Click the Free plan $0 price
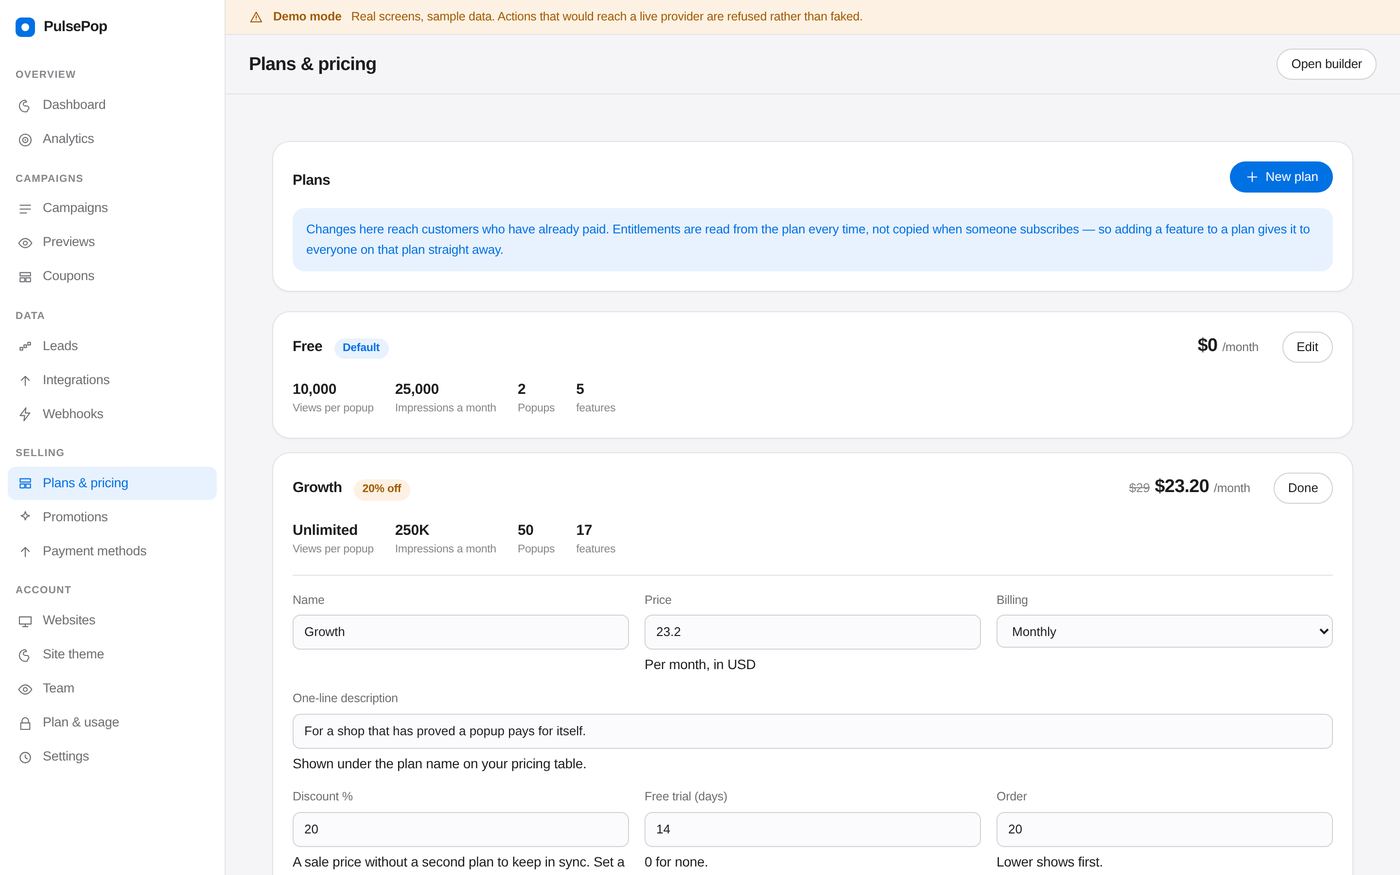 1207,345
